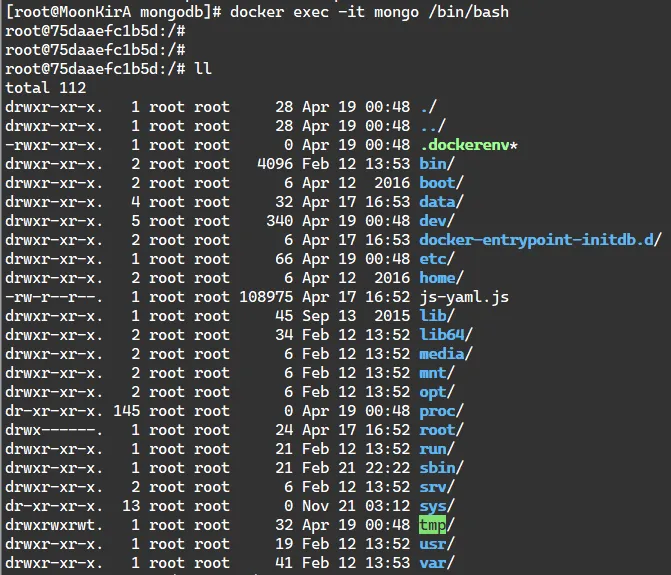Screen dimensions: 671x575
Task: Click the typed 'll' command
Action: (x=202, y=69)
